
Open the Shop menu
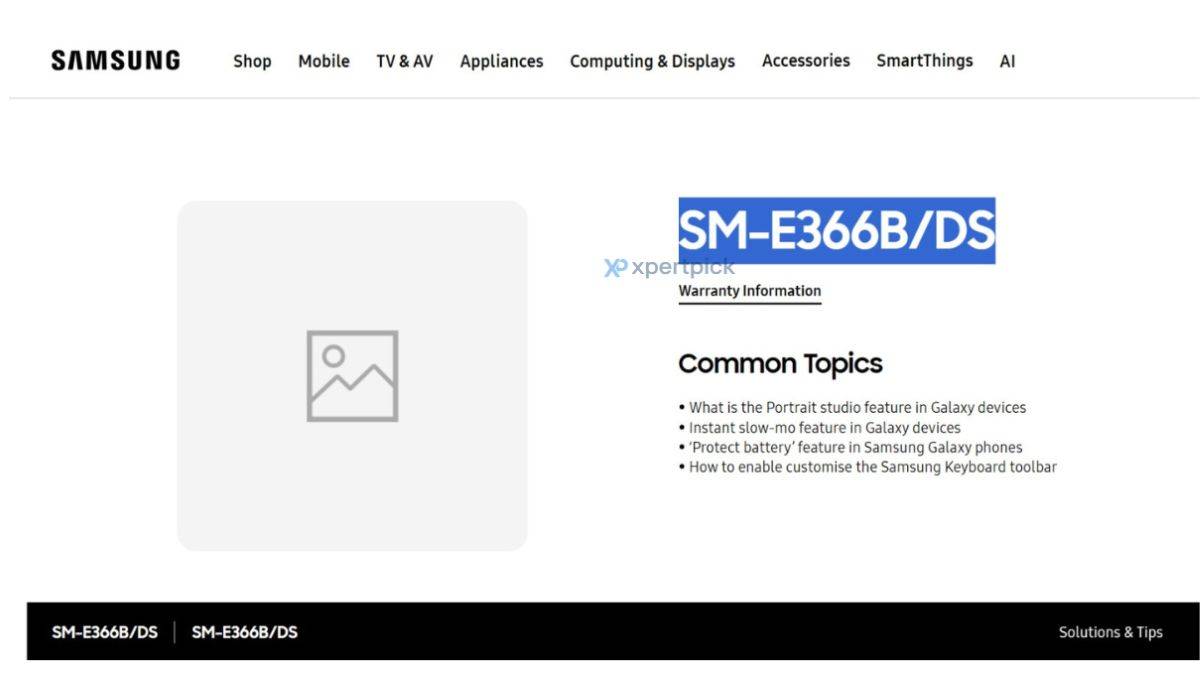tap(252, 61)
